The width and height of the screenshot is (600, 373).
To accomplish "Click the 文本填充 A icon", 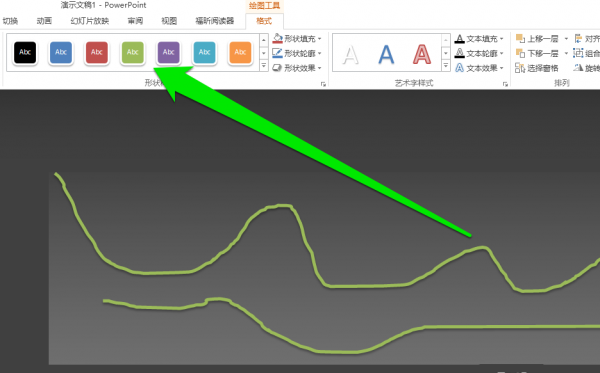I will pos(460,39).
